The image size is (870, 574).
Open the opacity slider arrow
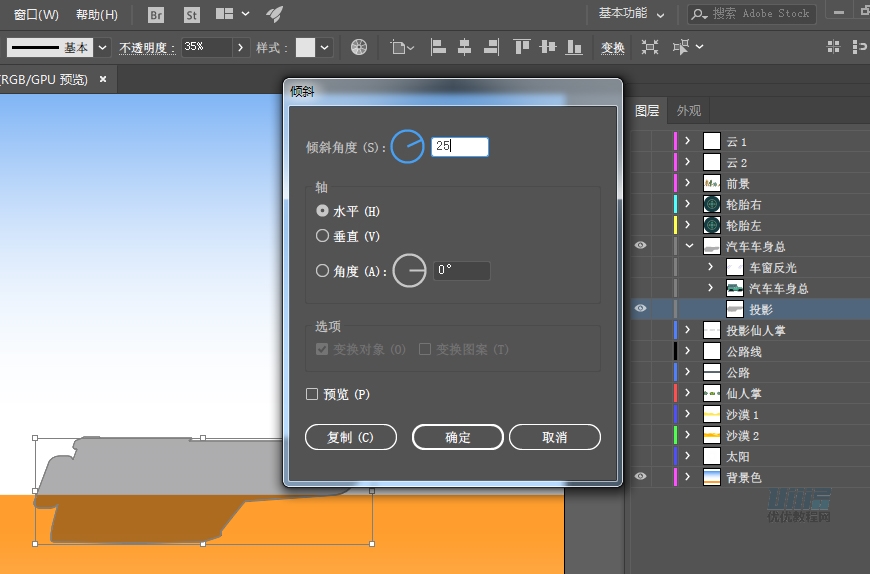click(x=240, y=48)
